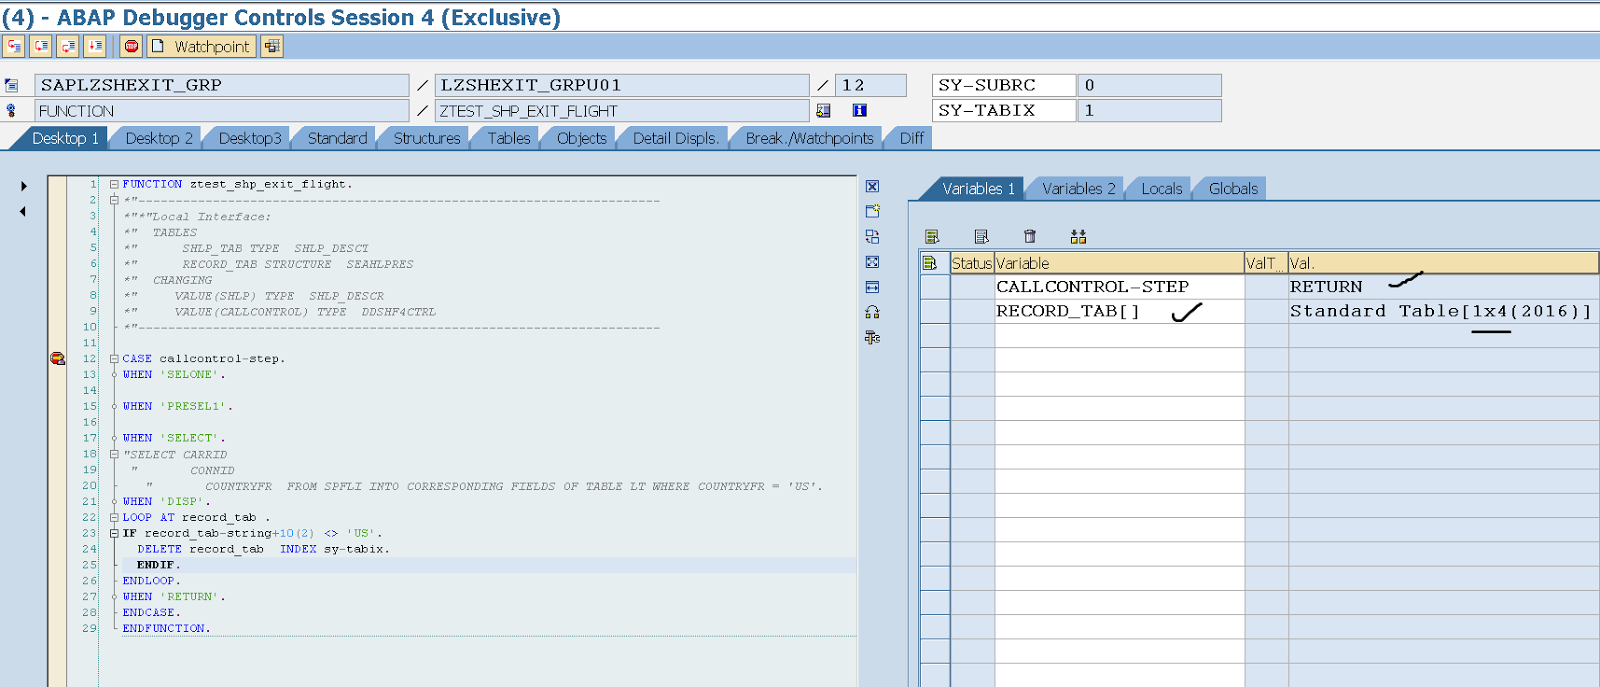Collapse the CASE callcontrol-step block
Screen dimensions: 1600x687
tap(114, 358)
